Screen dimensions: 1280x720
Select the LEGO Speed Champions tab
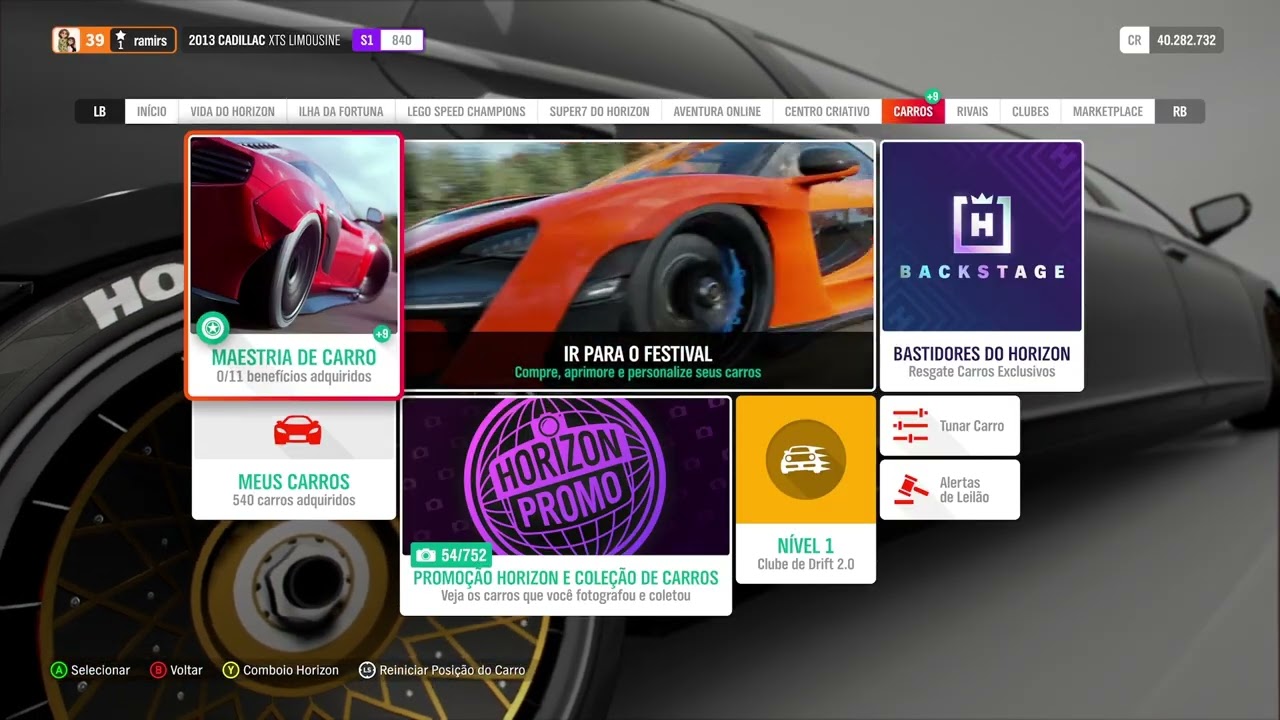pos(466,111)
